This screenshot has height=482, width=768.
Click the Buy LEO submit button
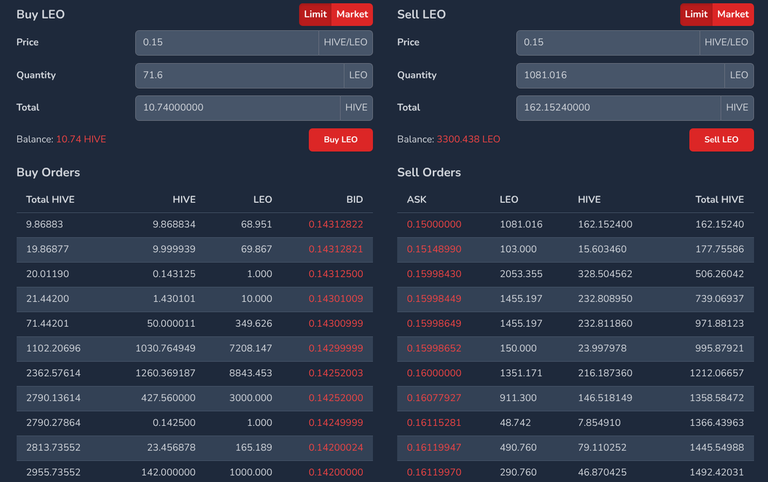[340, 140]
